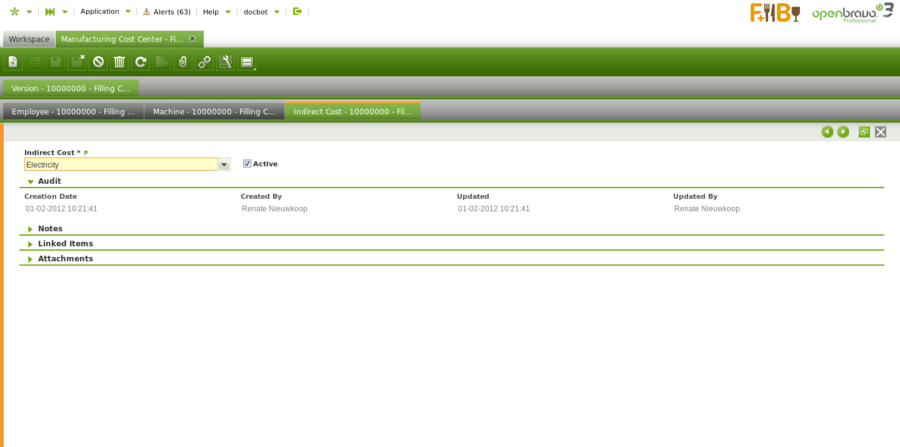Switch to the Machine tab
The image size is (900, 447).
[x=213, y=112]
